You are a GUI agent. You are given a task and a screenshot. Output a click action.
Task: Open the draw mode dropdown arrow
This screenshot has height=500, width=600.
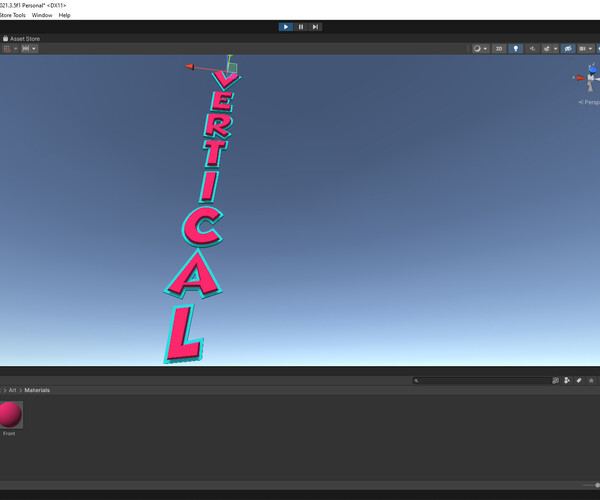click(485, 49)
